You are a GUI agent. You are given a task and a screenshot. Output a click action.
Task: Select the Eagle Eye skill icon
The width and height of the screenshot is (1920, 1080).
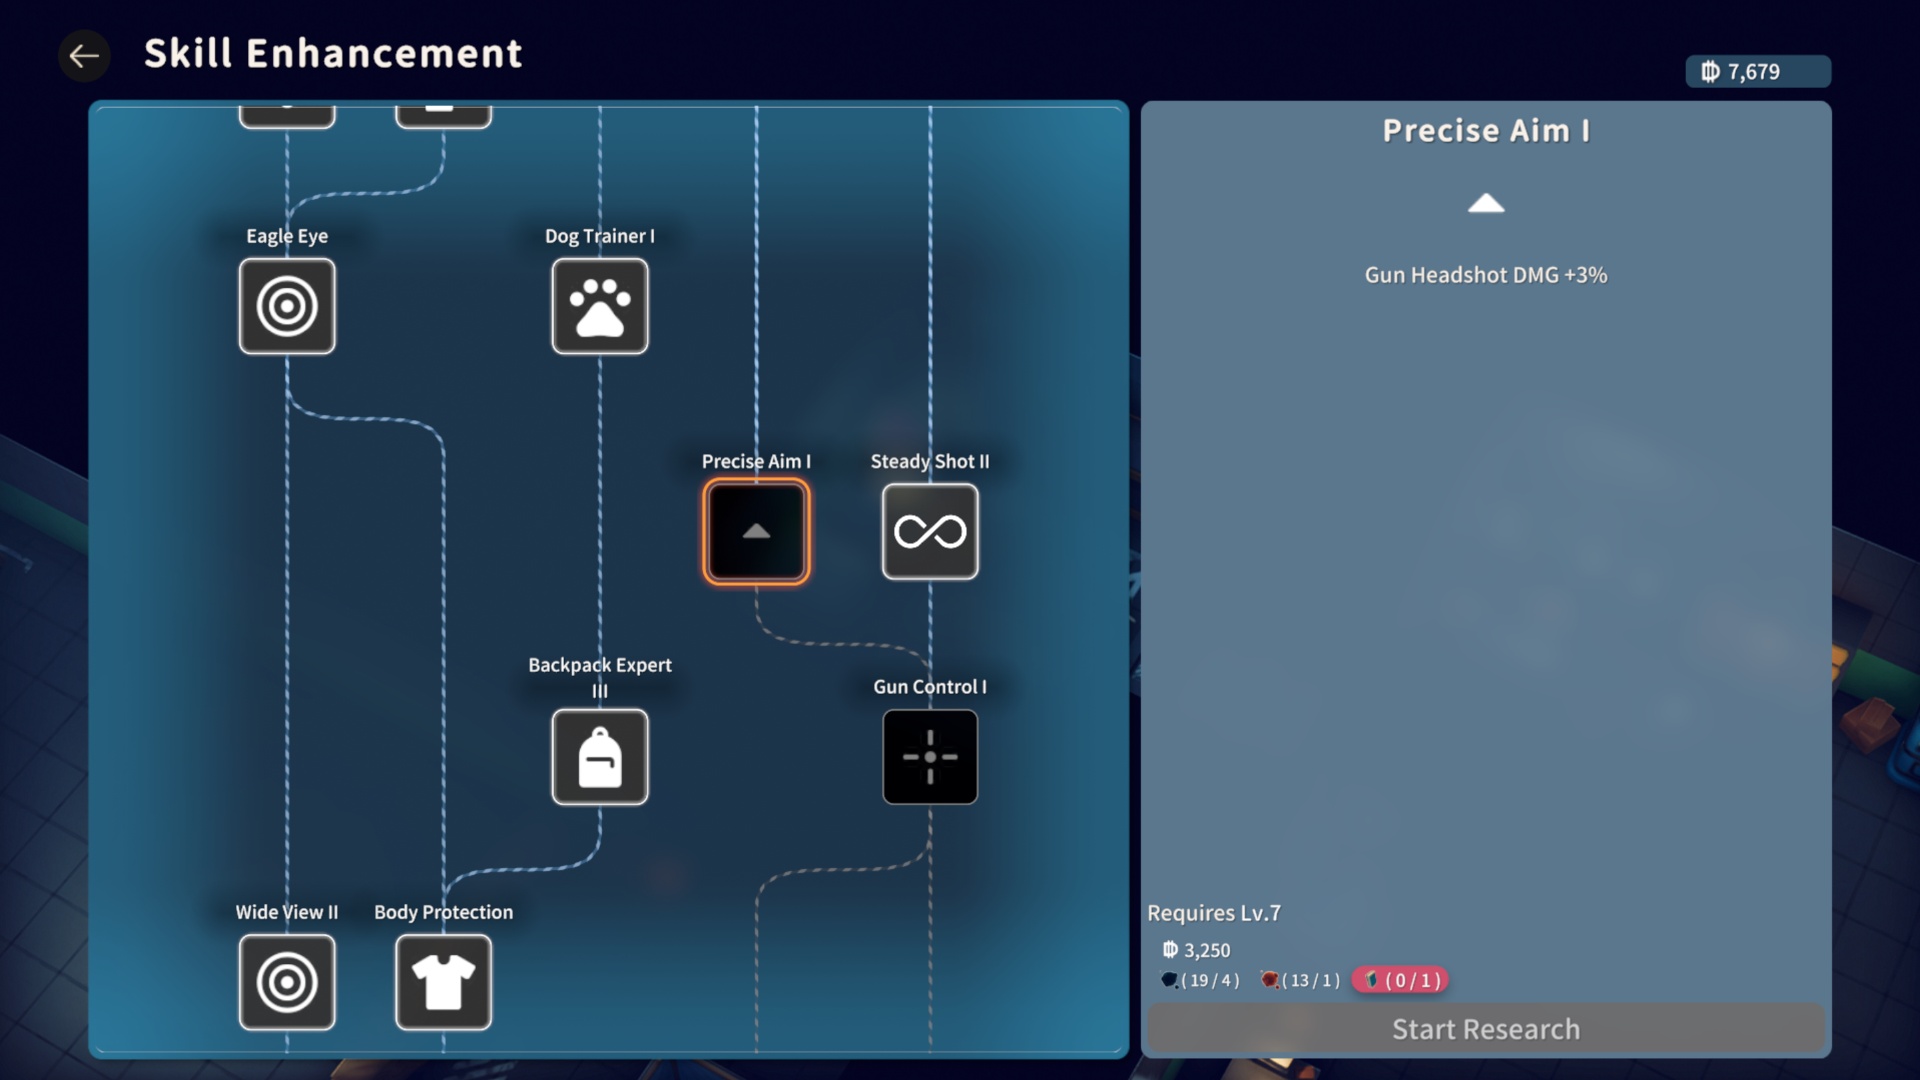(287, 306)
